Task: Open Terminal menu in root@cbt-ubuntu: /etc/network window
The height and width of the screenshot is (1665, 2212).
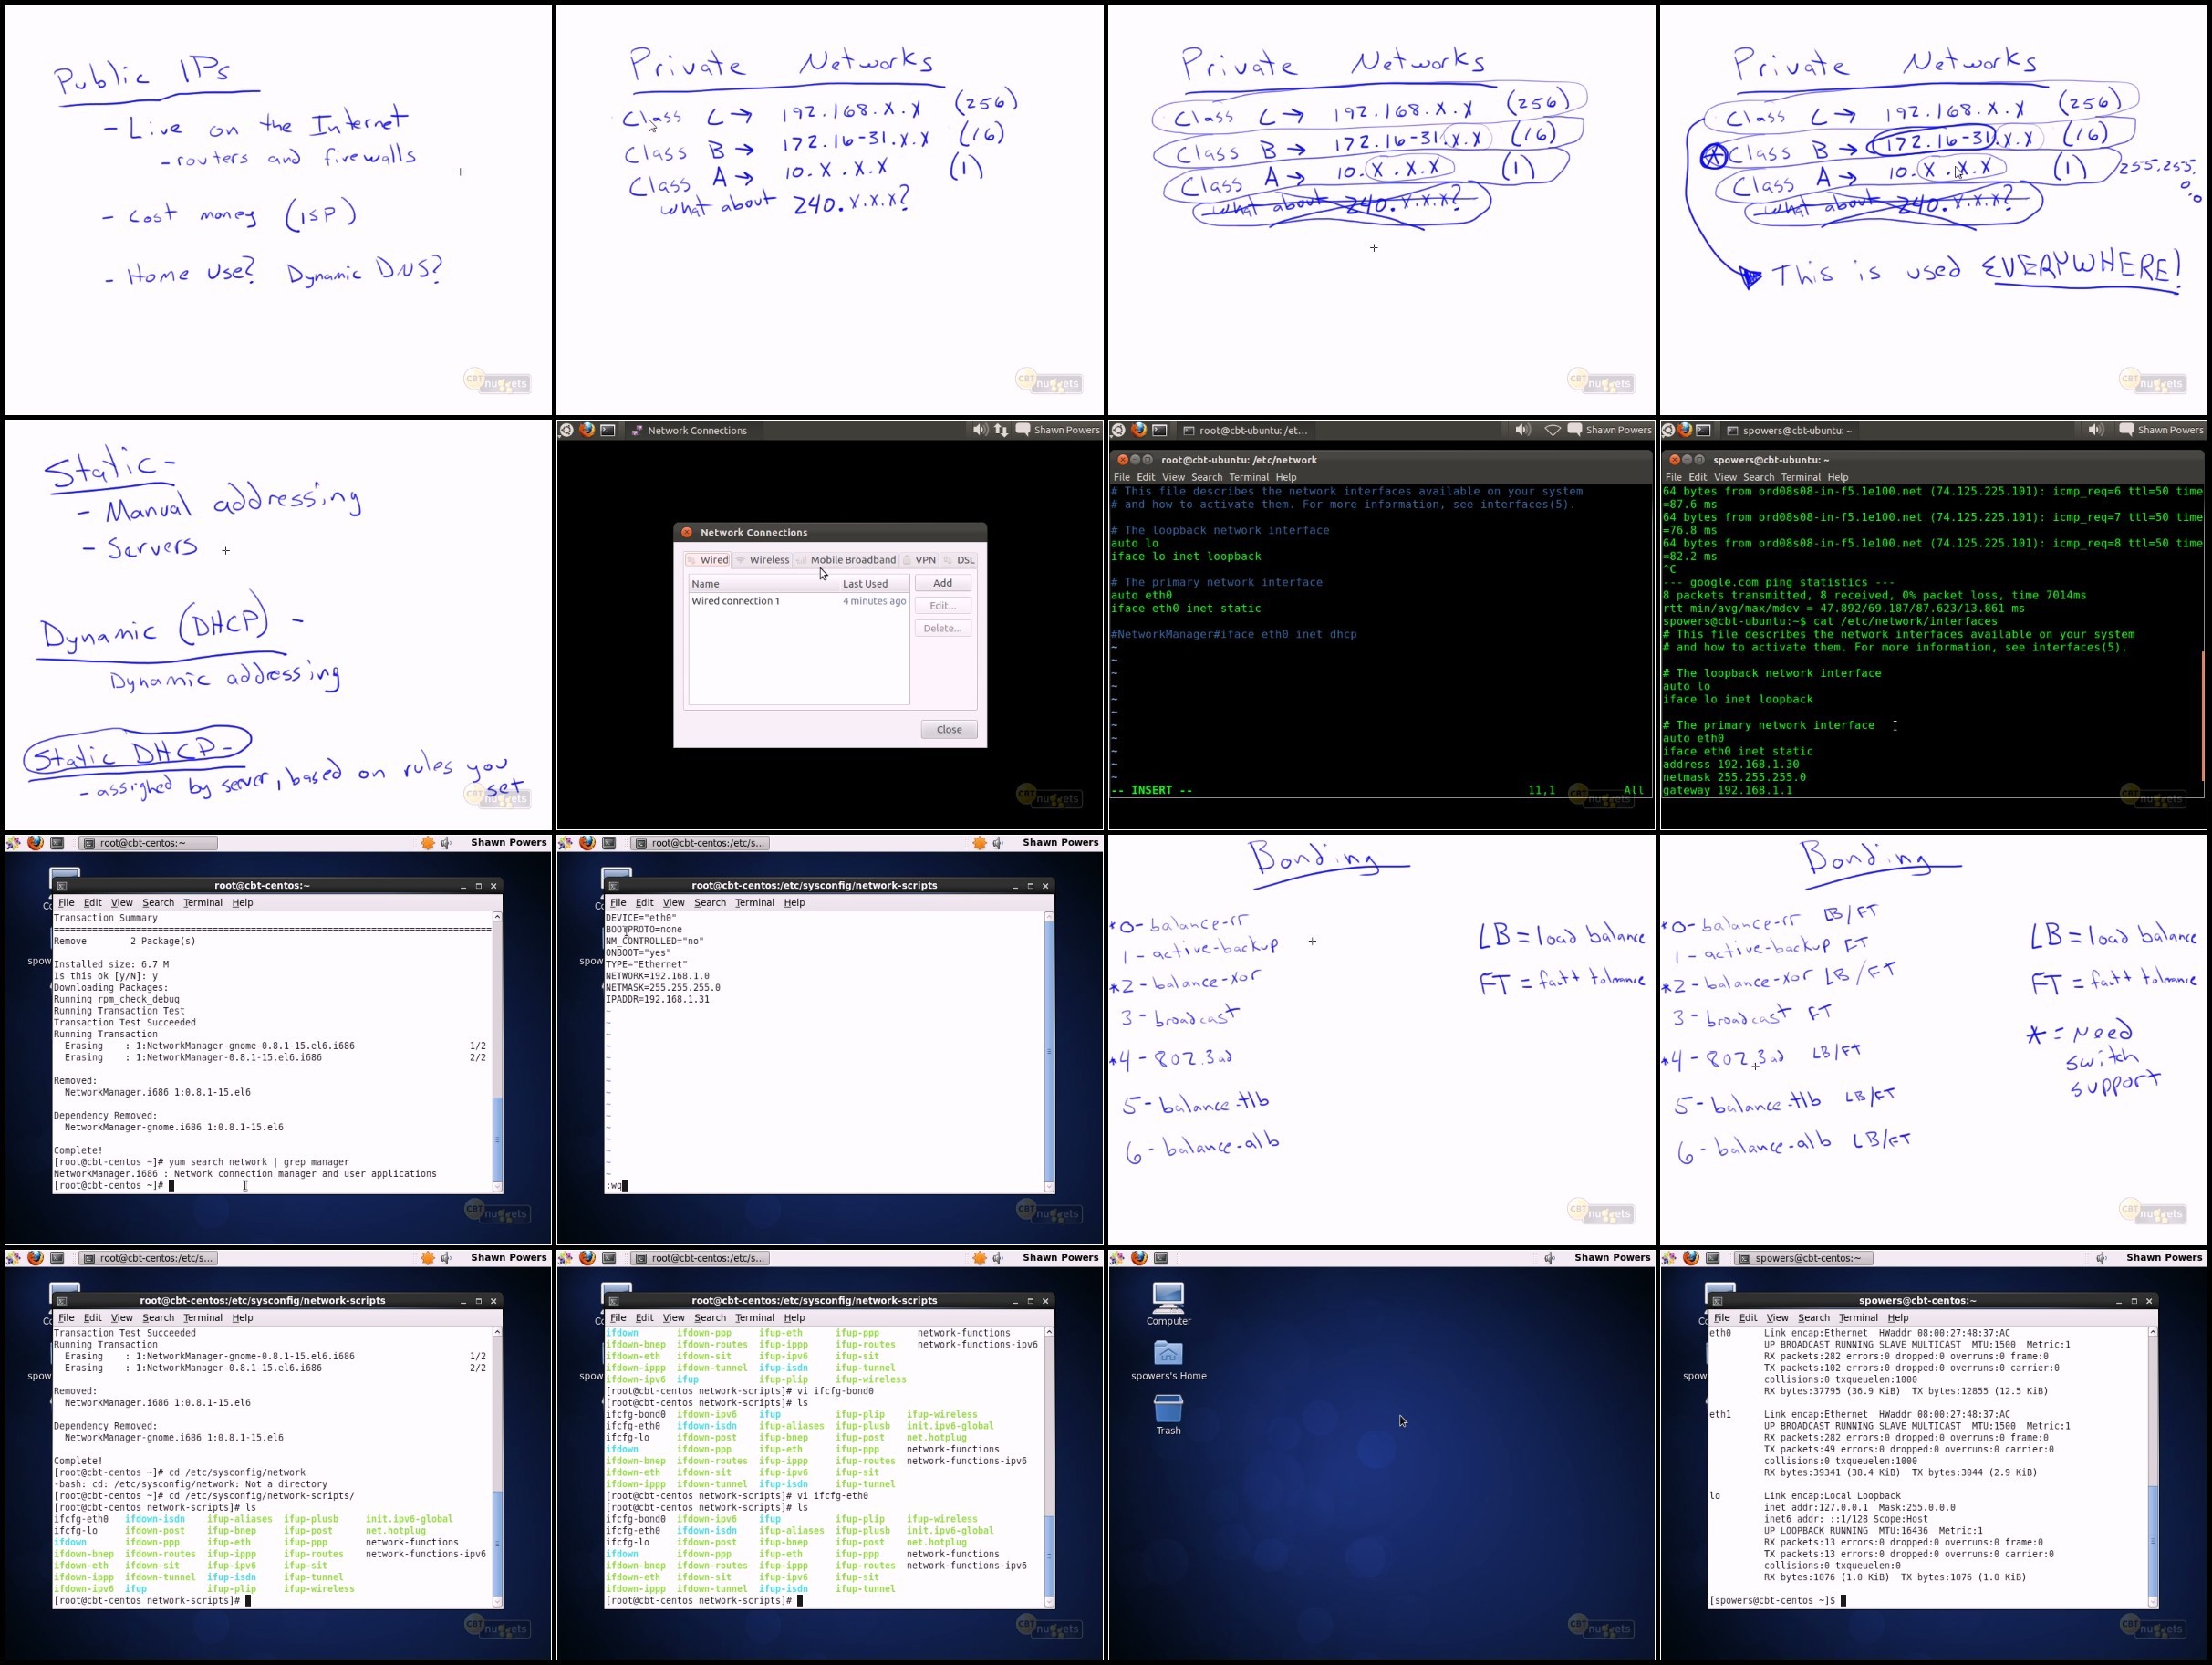Action: tap(1249, 477)
